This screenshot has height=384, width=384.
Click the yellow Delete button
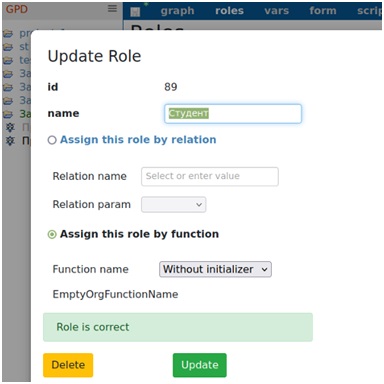pos(68,365)
